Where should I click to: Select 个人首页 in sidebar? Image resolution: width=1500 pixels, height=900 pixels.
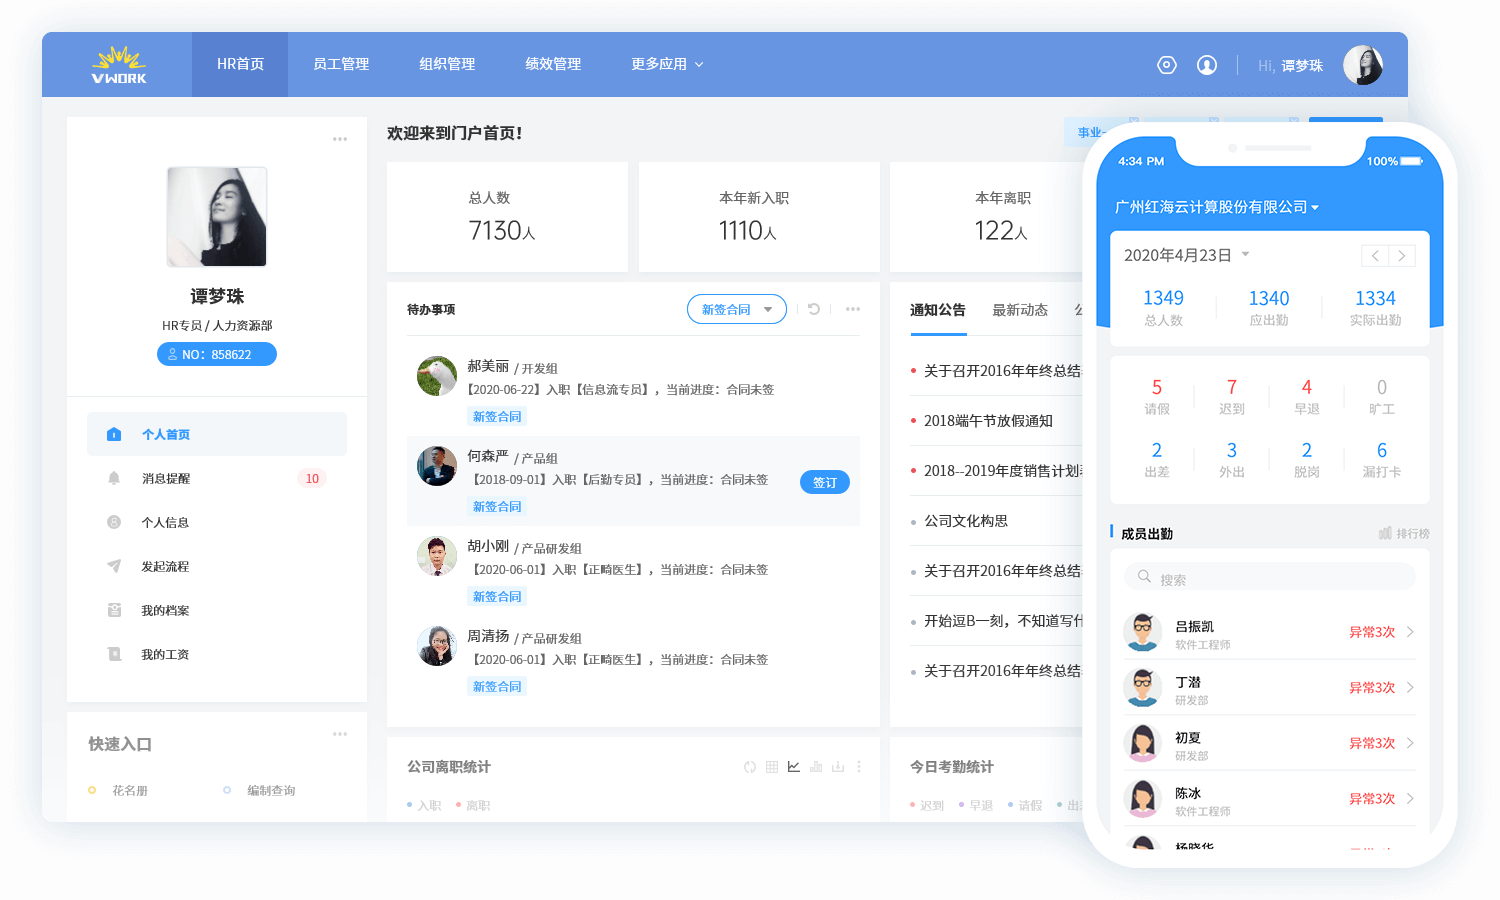point(217,434)
